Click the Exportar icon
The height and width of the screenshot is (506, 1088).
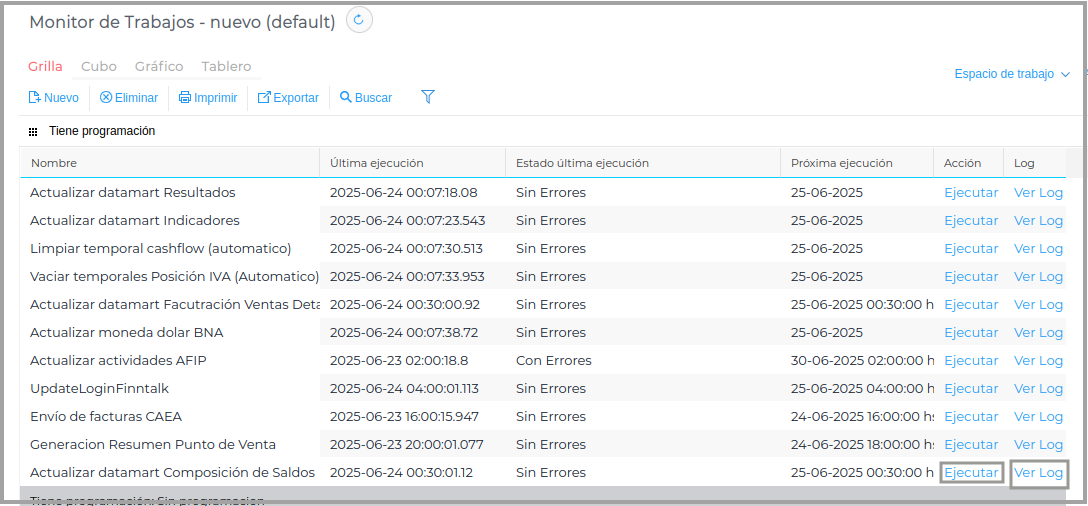[x=264, y=98]
